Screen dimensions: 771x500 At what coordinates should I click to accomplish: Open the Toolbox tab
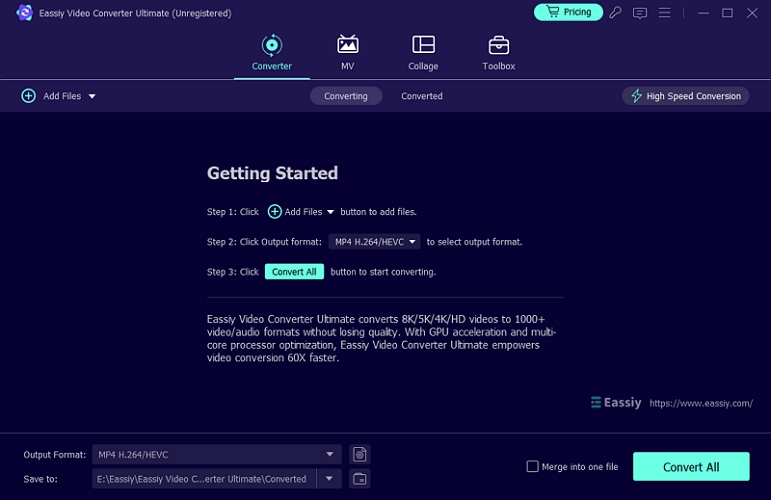(499, 53)
